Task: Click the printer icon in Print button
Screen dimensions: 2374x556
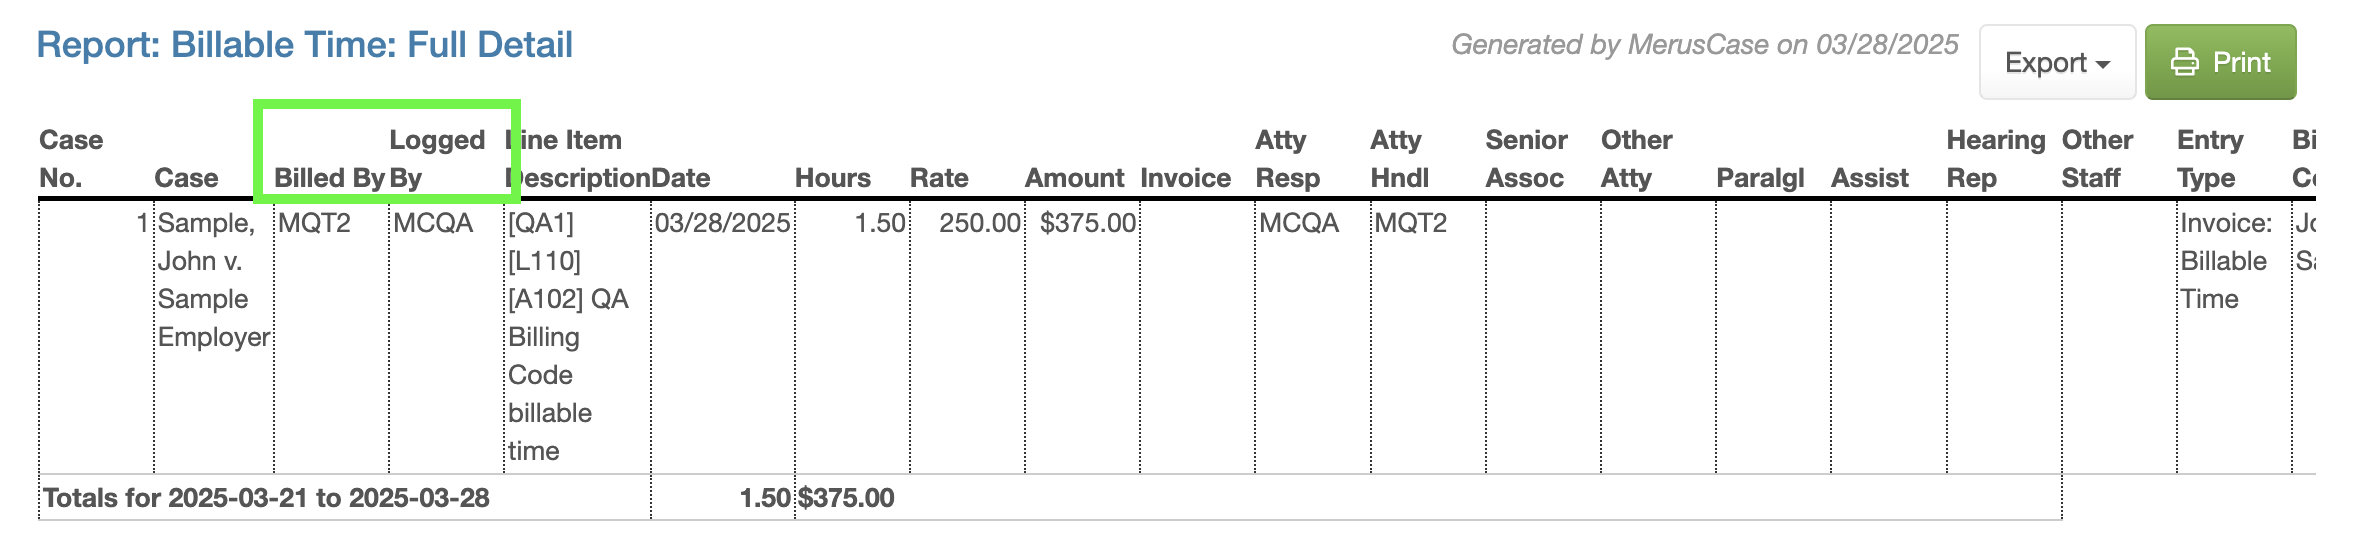Action: click(x=2184, y=63)
